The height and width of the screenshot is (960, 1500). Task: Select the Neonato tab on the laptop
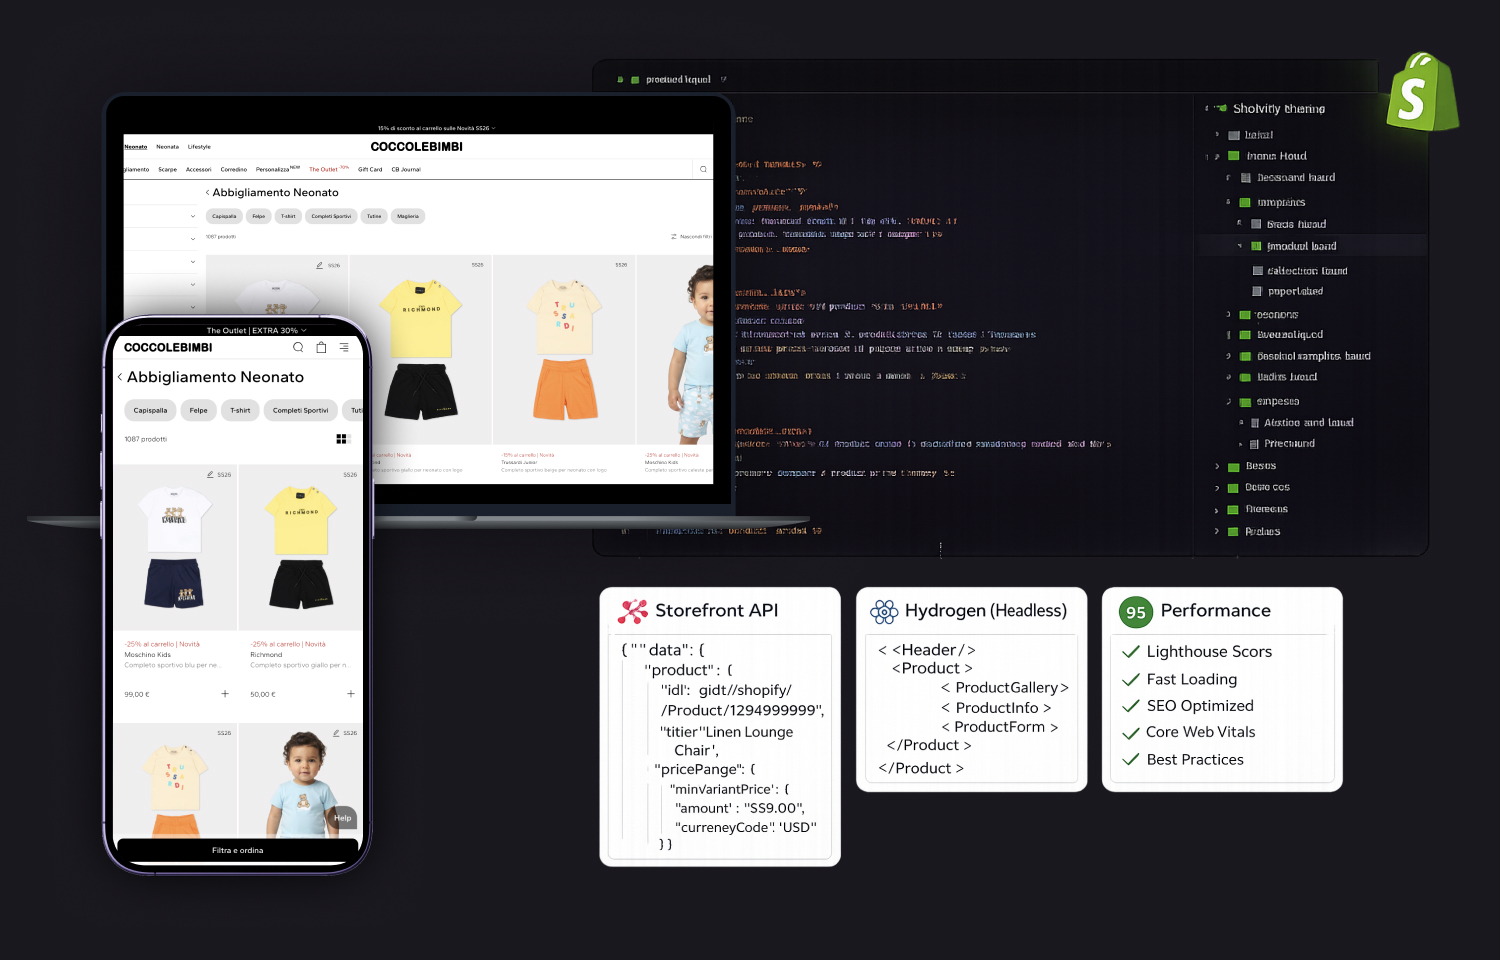tap(136, 147)
